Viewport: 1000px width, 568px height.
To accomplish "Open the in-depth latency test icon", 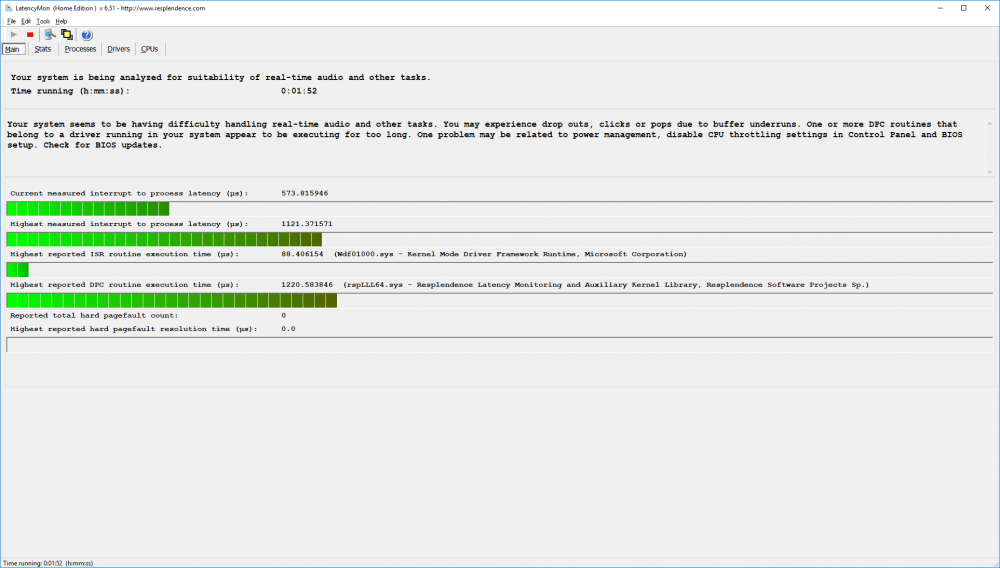I will [x=50, y=34].
